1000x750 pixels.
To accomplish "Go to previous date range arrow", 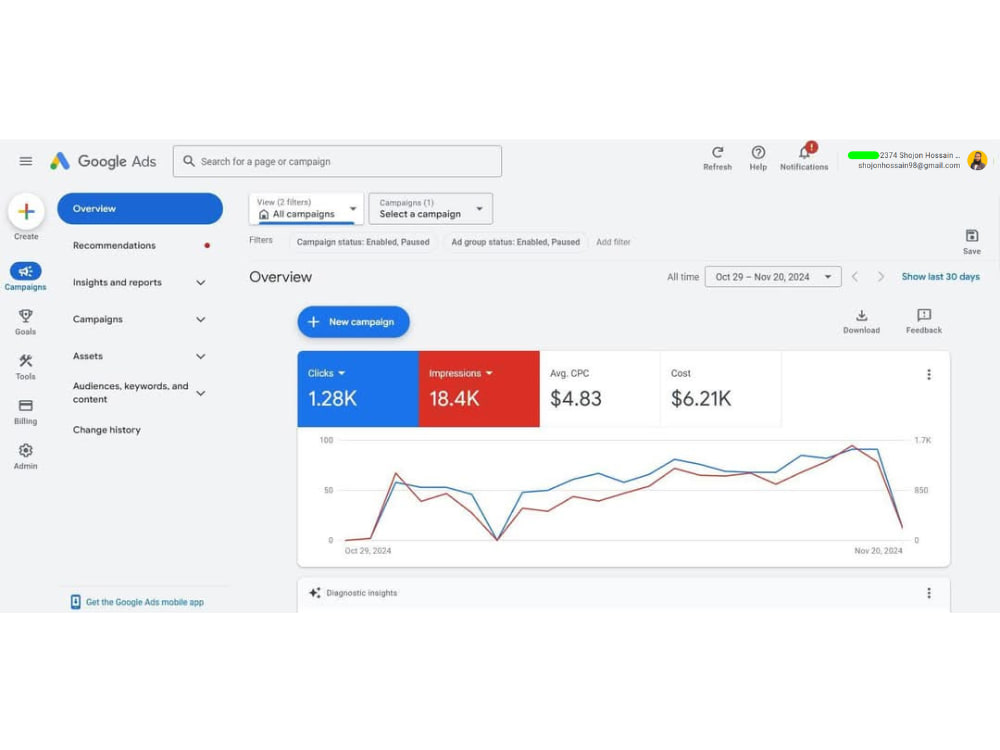I will [855, 277].
